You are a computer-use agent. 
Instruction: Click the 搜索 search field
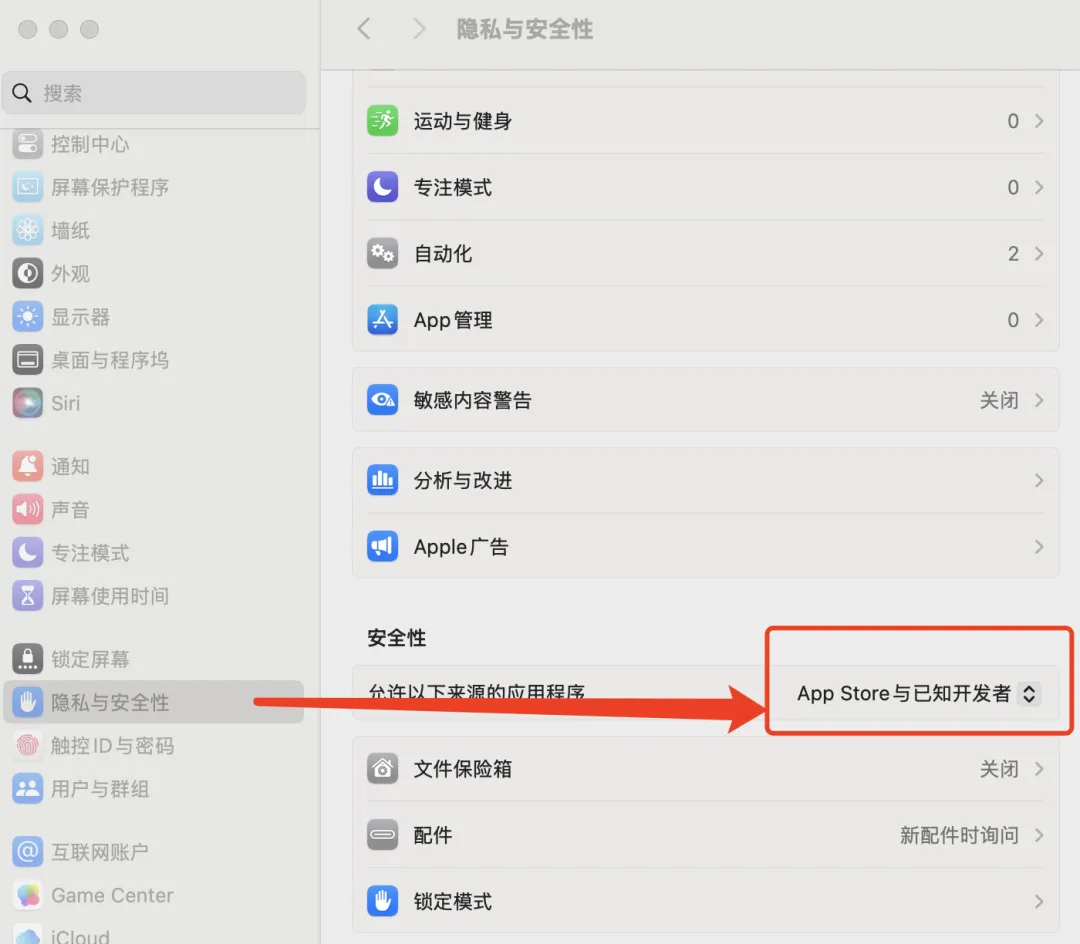[154, 93]
